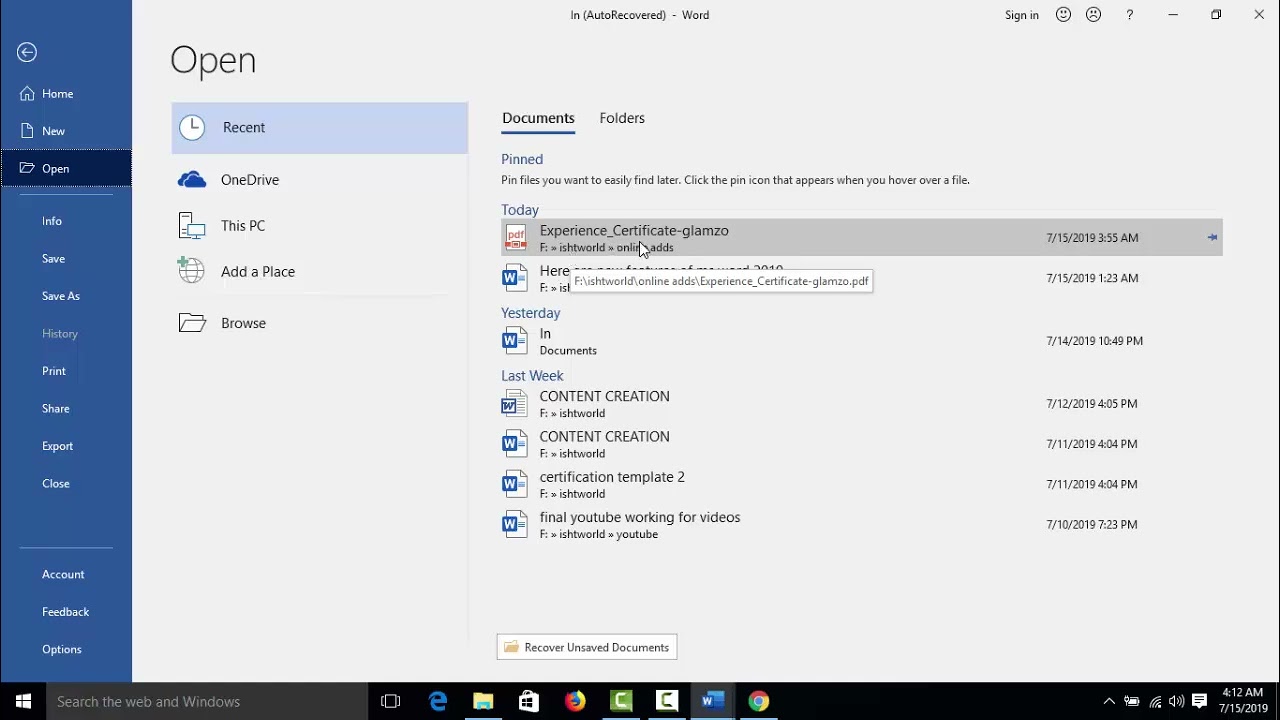This screenshot has height=720, width=1280.
Task: Send a smile feedback icon
Action: 1064,15
